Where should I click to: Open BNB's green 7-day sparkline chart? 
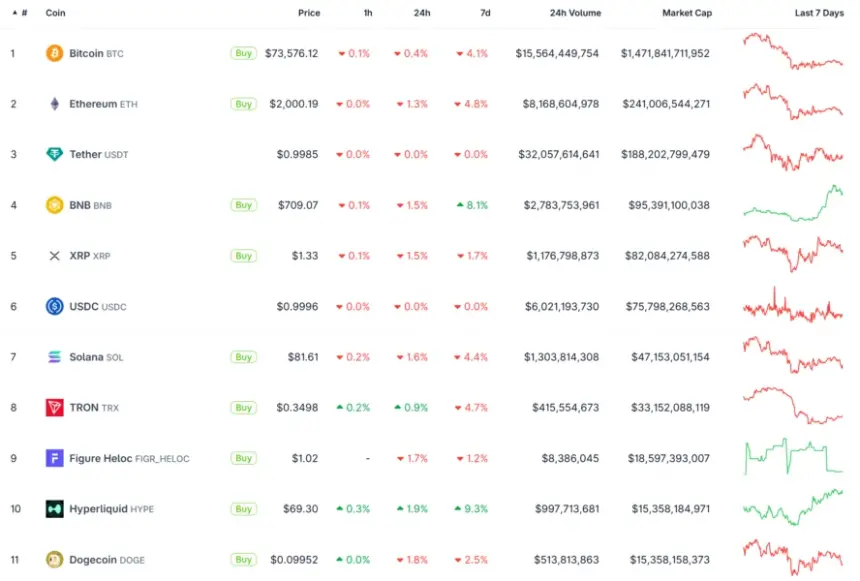pyautogui.click(x=793, y=203)
